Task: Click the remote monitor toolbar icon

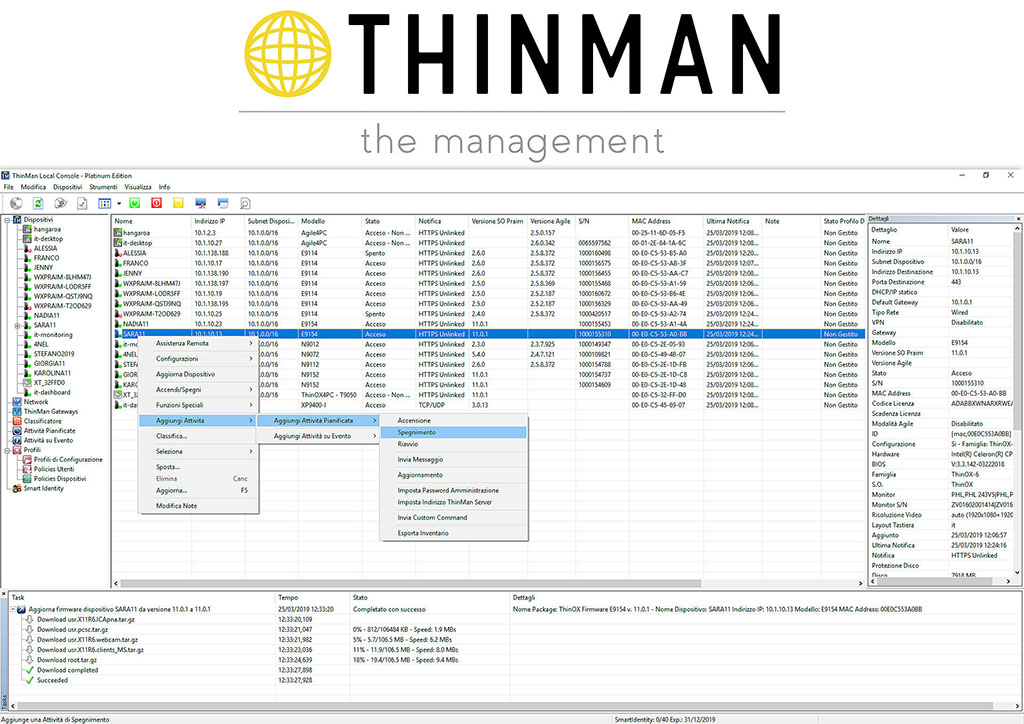Action: pos(201,203)
